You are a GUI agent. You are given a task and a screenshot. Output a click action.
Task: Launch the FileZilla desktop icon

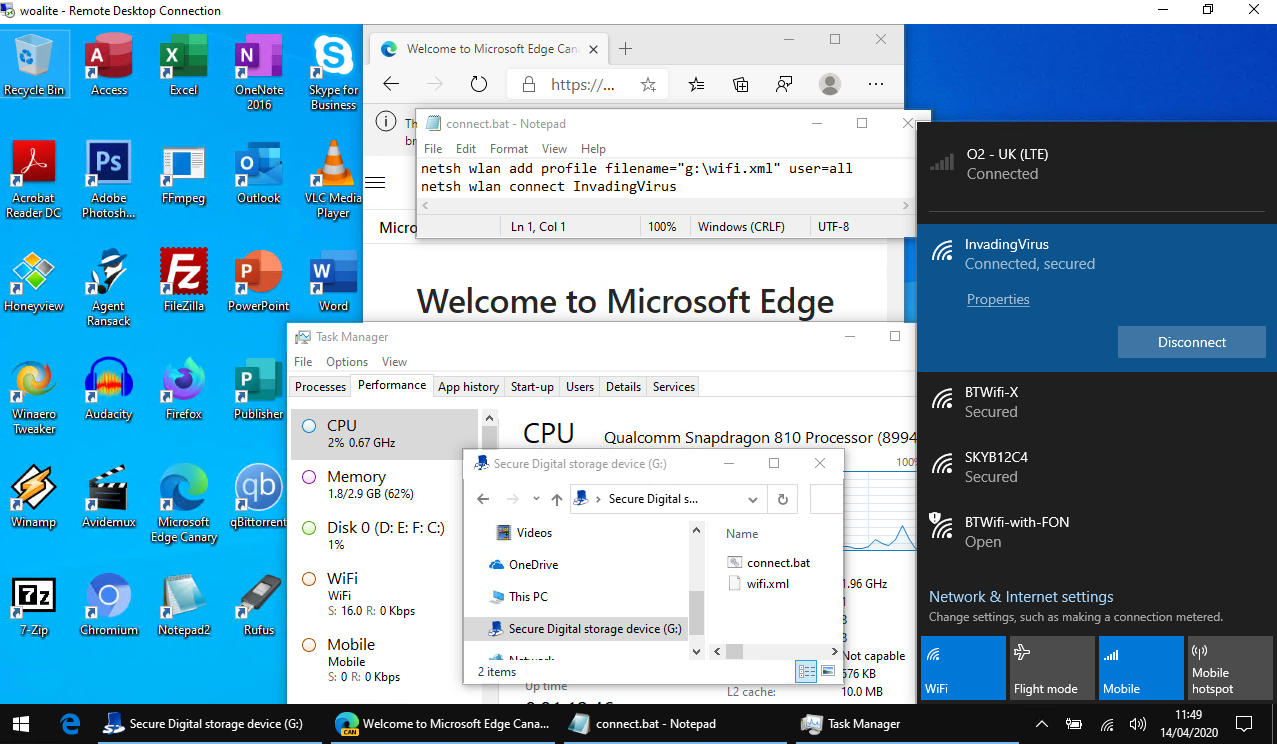[184, 281]
